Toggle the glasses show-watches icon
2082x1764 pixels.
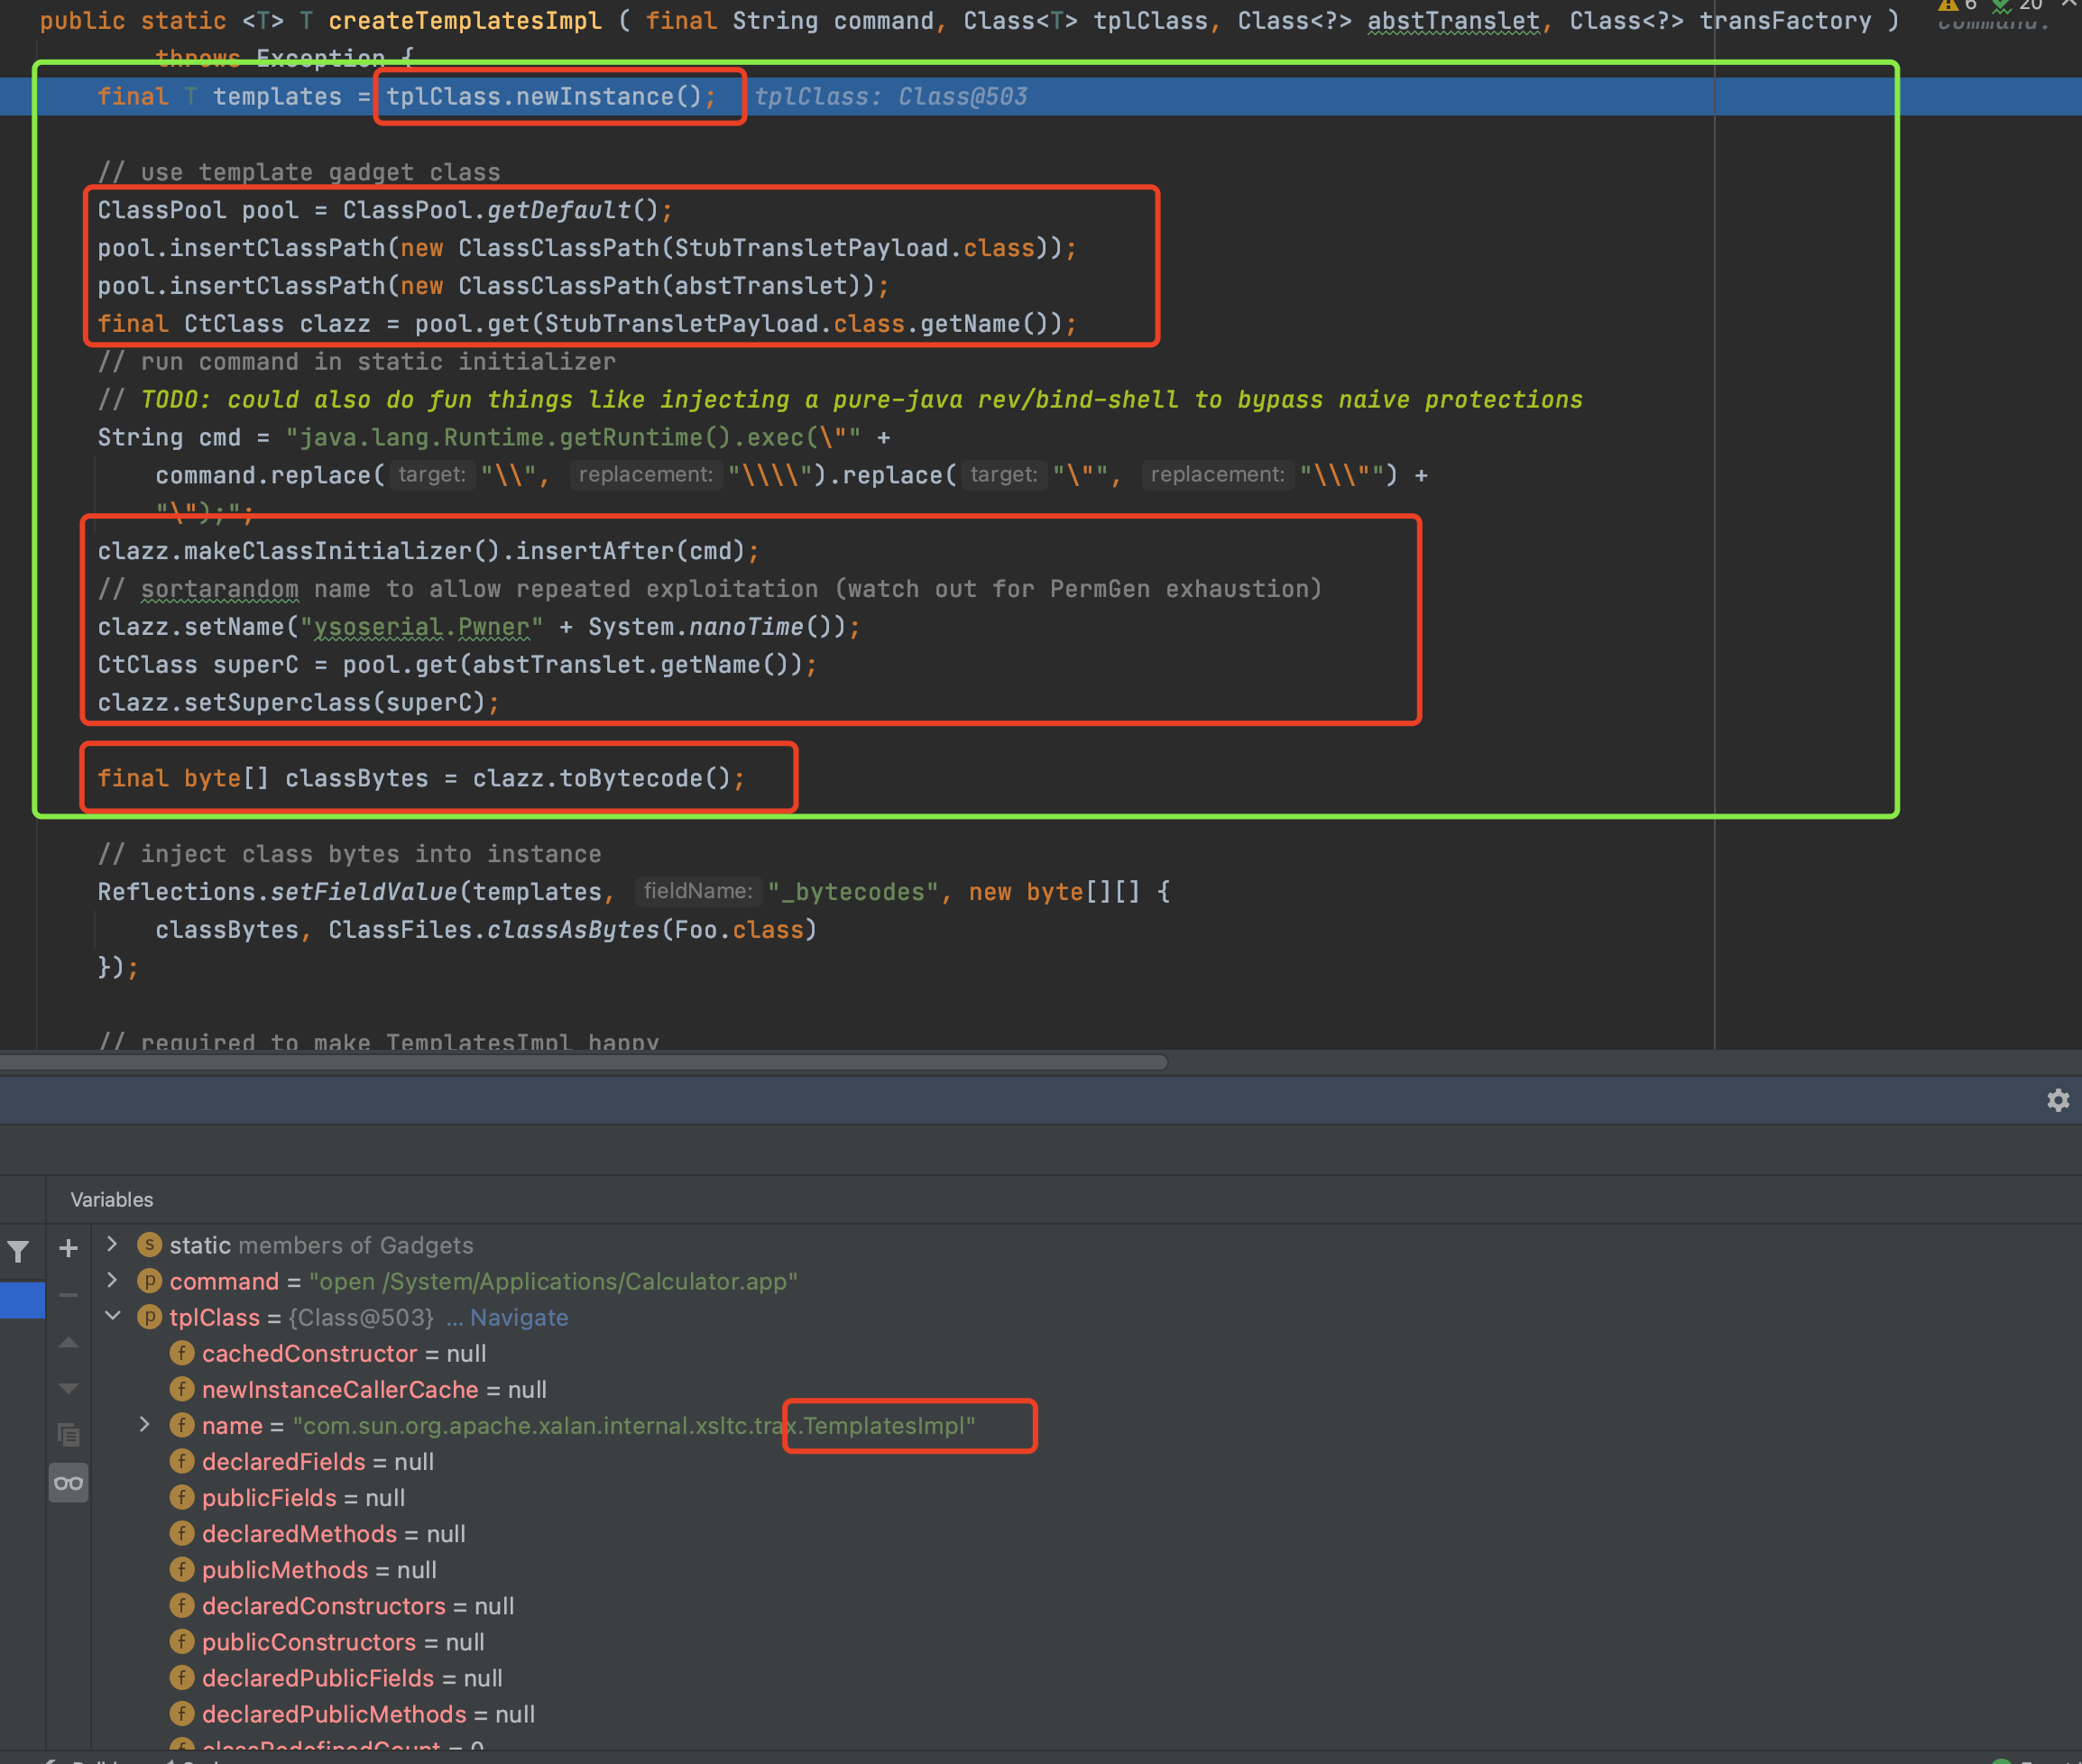pyautogui.click(x=69, y=1482)
